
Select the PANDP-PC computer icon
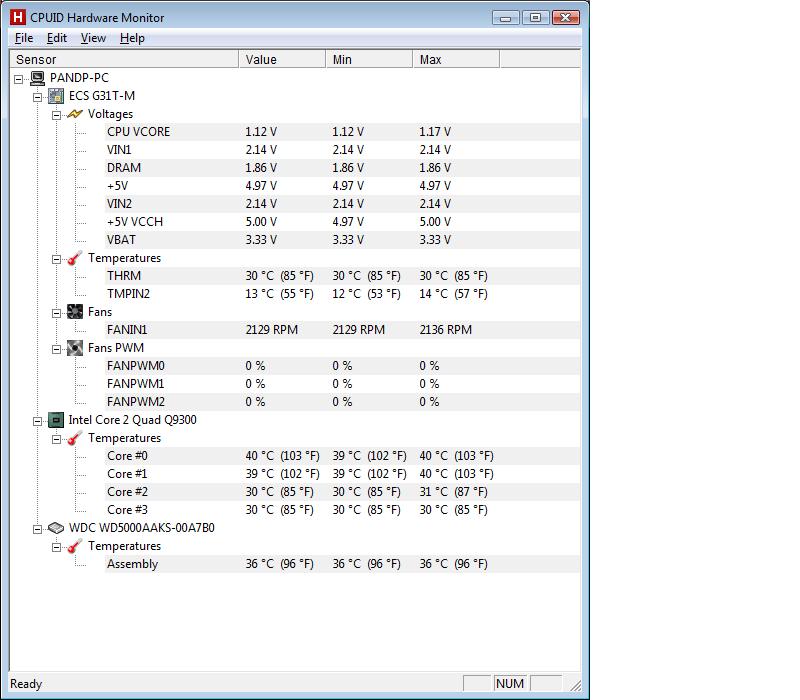click(x=37, y=78)
